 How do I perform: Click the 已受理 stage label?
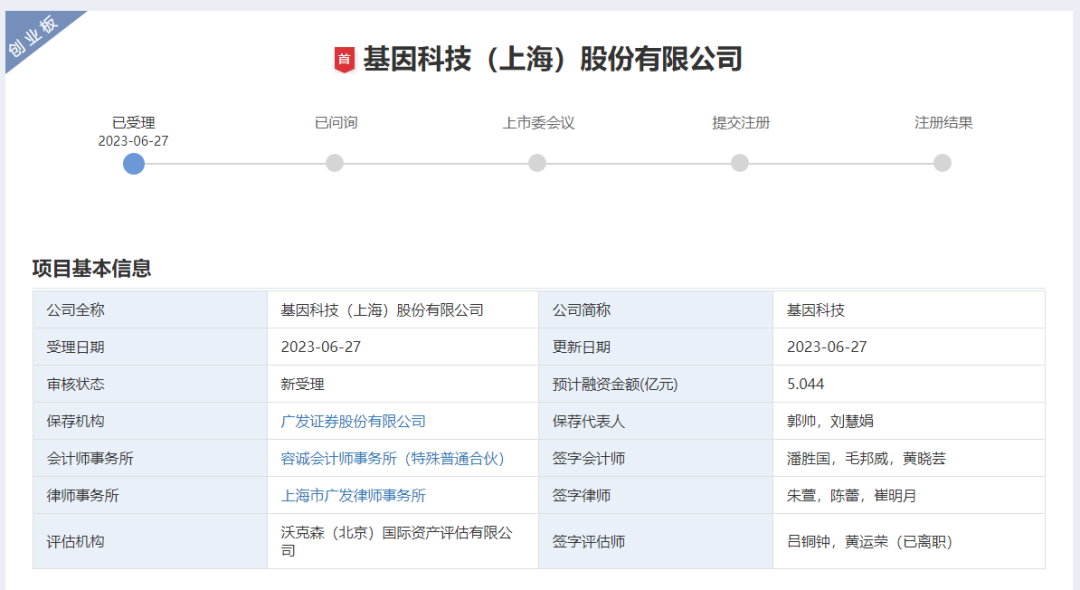[134, 123]
